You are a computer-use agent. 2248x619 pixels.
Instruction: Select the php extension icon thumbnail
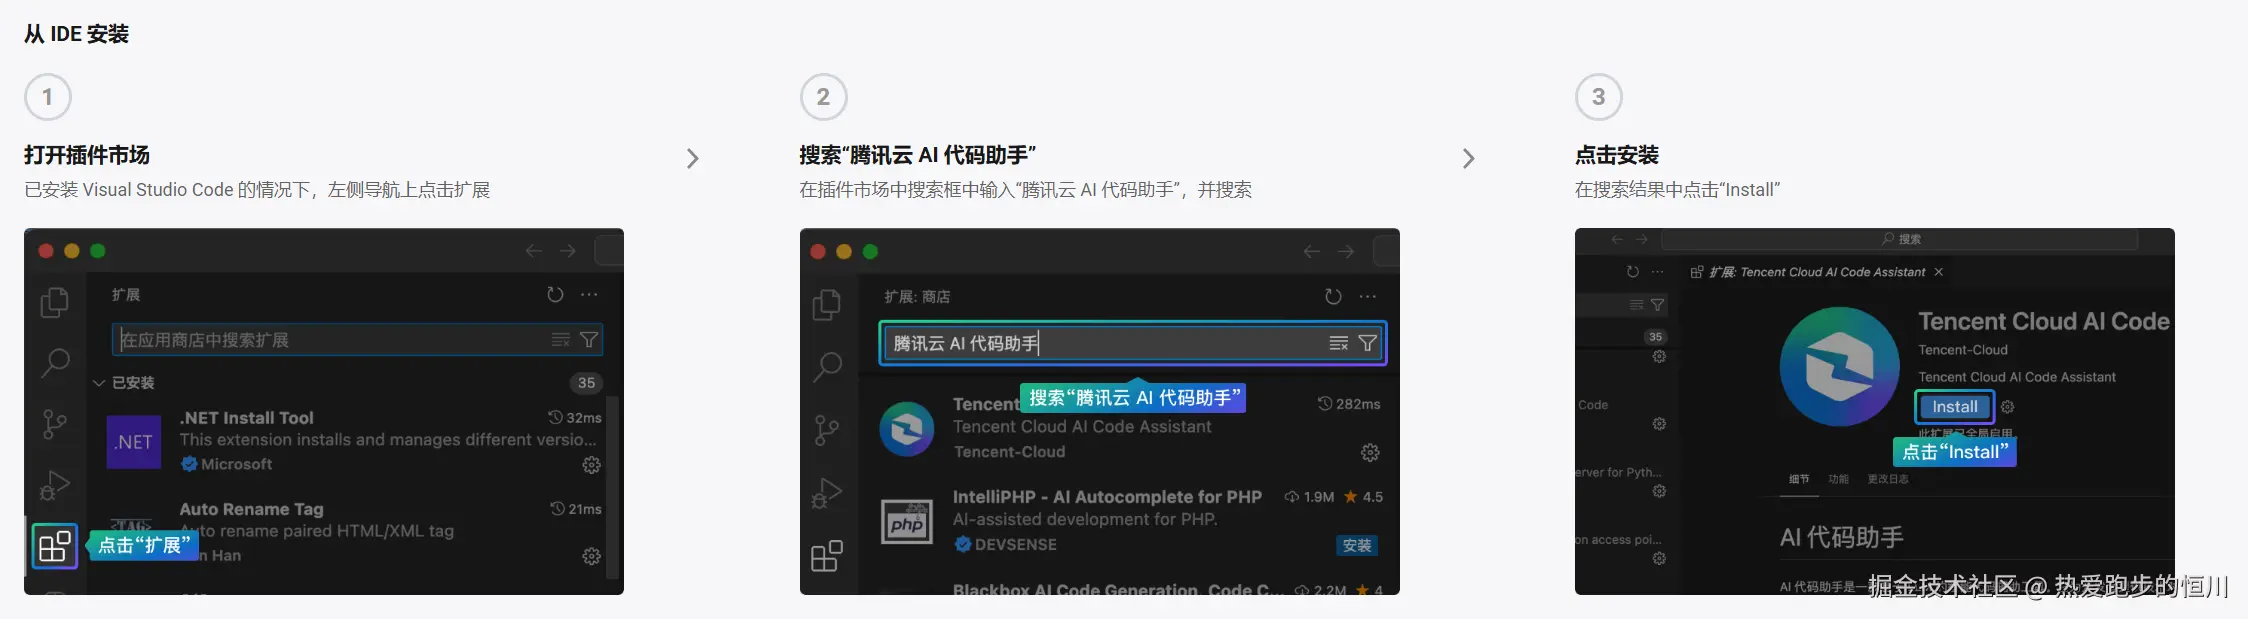907,521
